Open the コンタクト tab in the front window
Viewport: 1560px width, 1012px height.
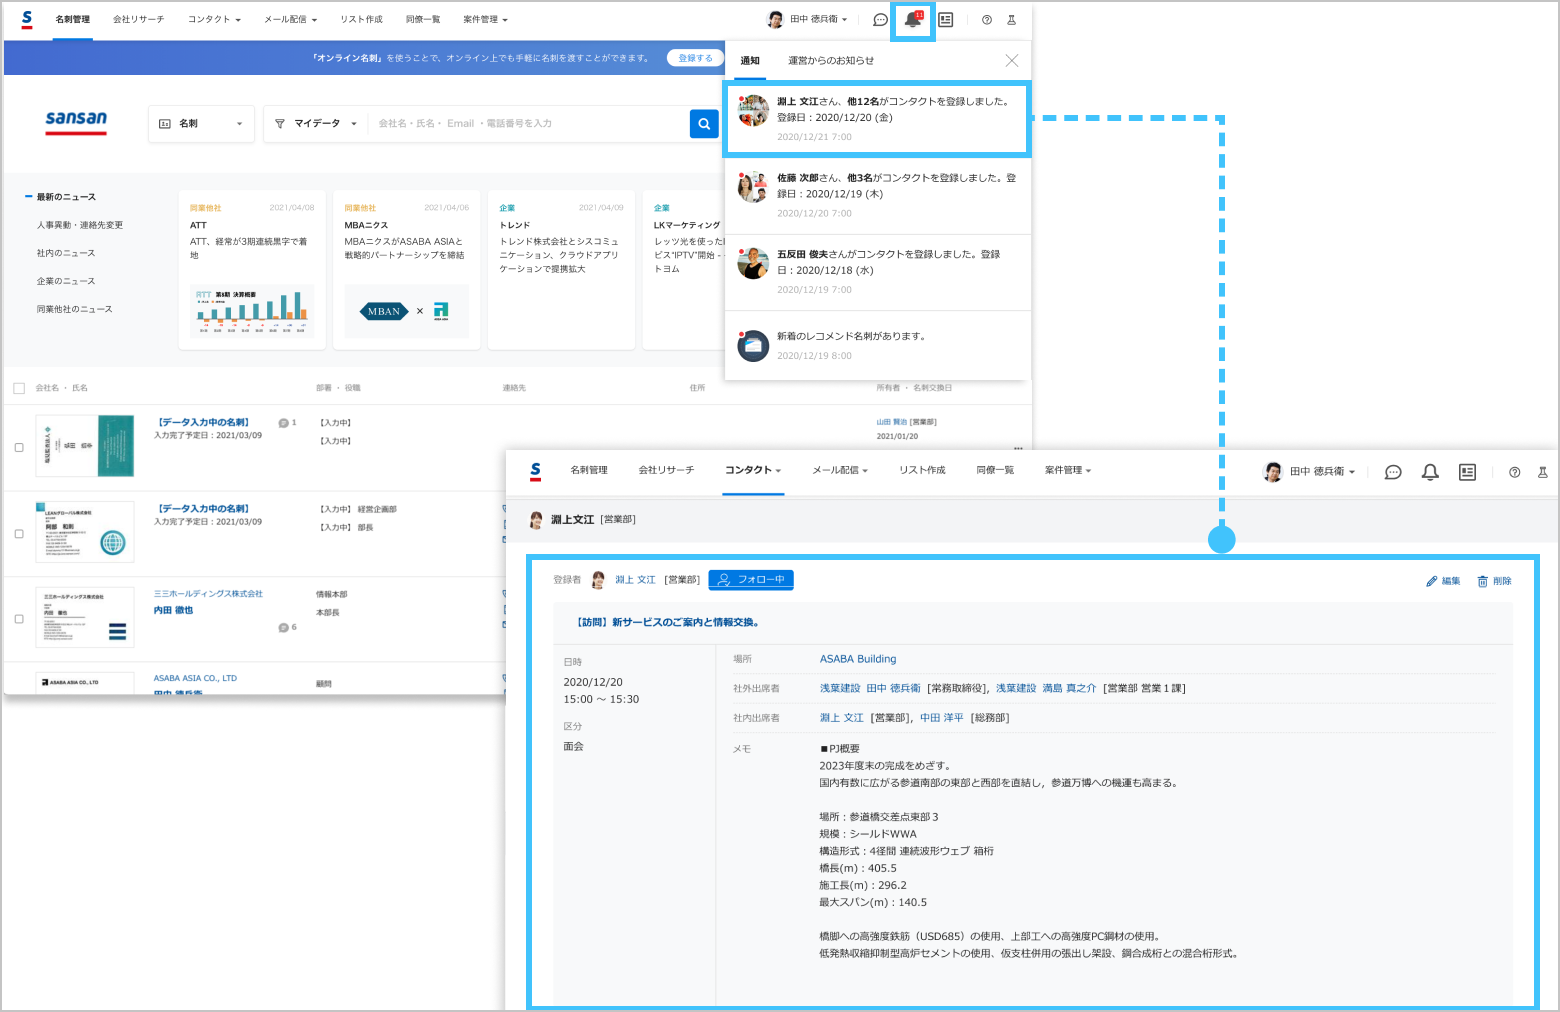[x=753, y=470]
